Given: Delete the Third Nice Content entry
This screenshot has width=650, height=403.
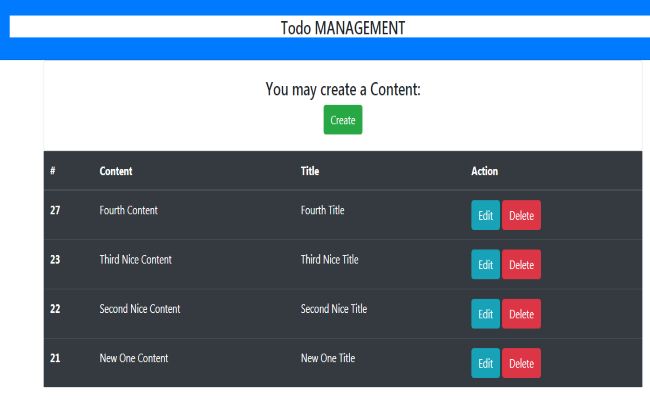Looking at the screenshot, I should click(521, 265).
